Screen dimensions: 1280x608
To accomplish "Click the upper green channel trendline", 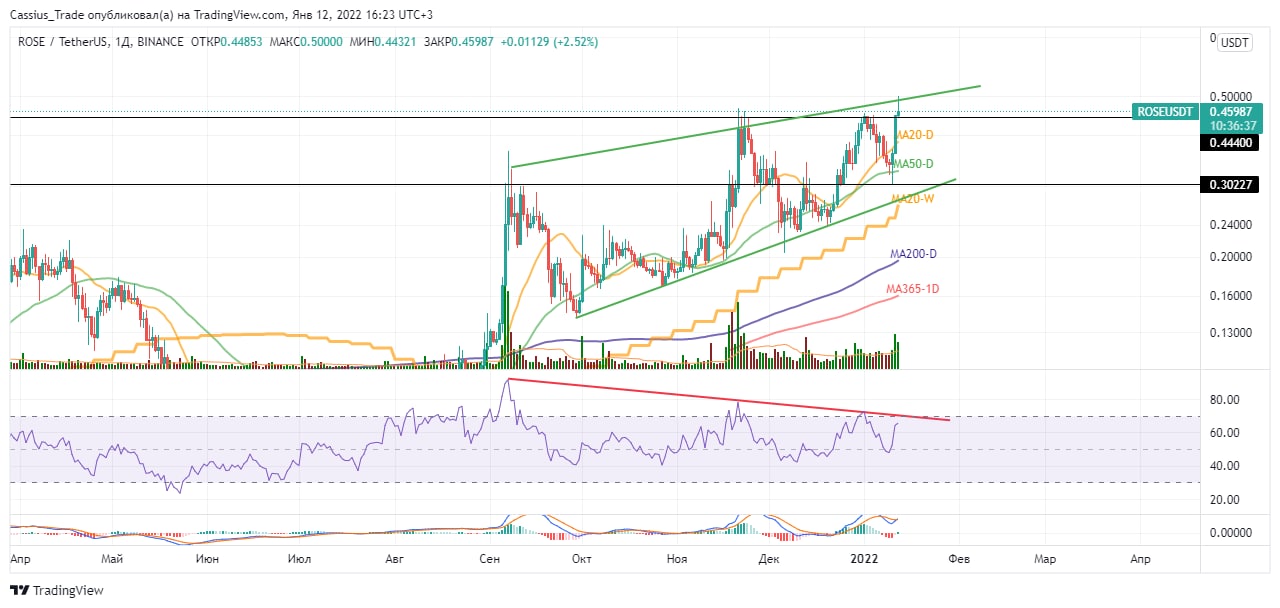I will tap(745, 127).
